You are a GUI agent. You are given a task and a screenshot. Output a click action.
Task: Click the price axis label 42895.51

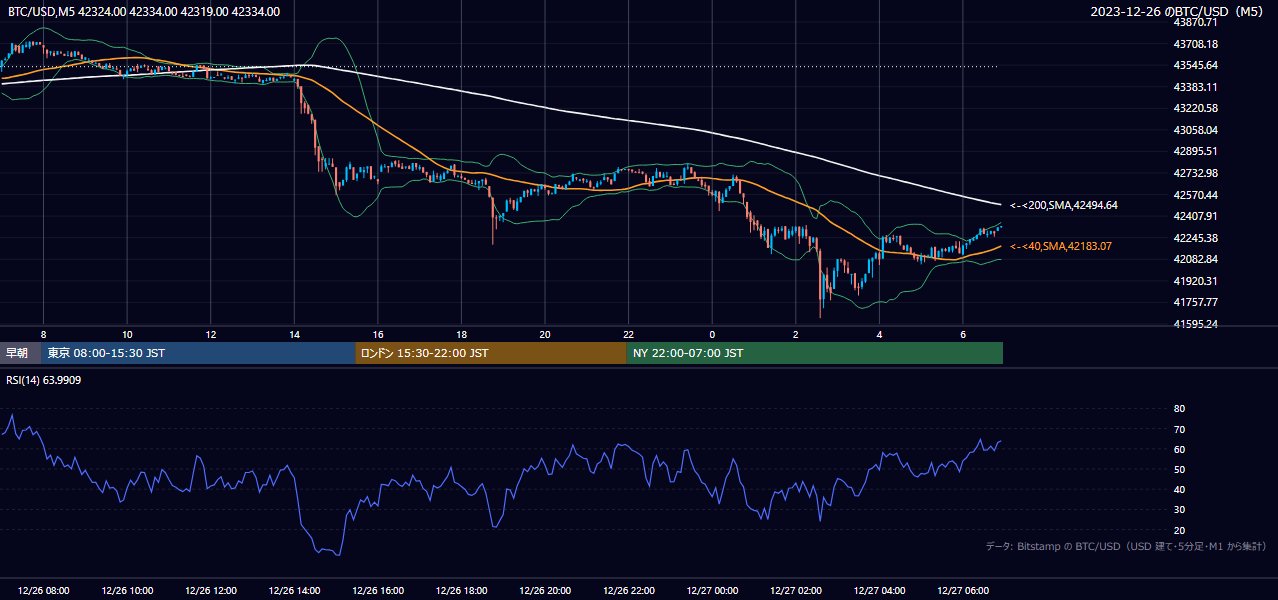coord(1195,151)
